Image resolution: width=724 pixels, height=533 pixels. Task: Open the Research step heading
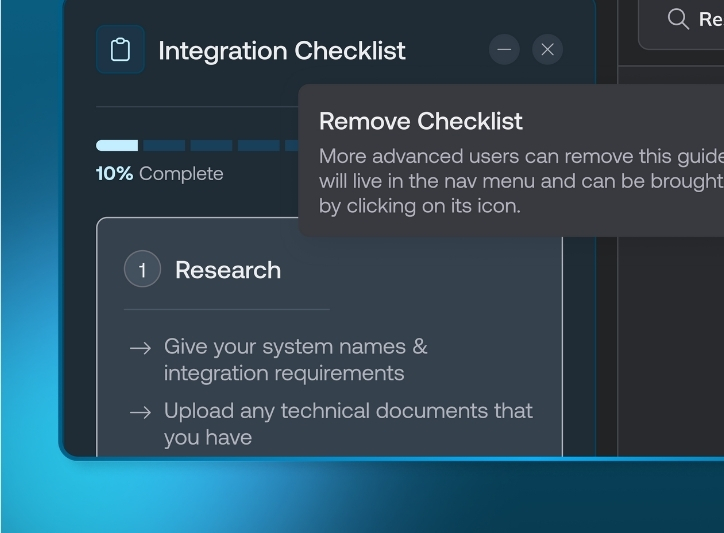tap(228, 270)
